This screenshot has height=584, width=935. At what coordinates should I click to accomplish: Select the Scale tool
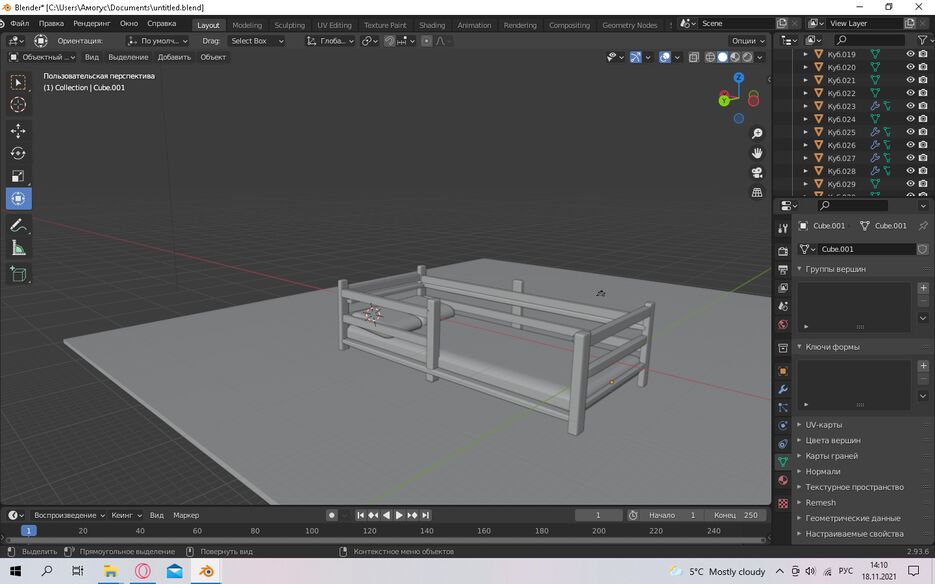tap(18, 176)
